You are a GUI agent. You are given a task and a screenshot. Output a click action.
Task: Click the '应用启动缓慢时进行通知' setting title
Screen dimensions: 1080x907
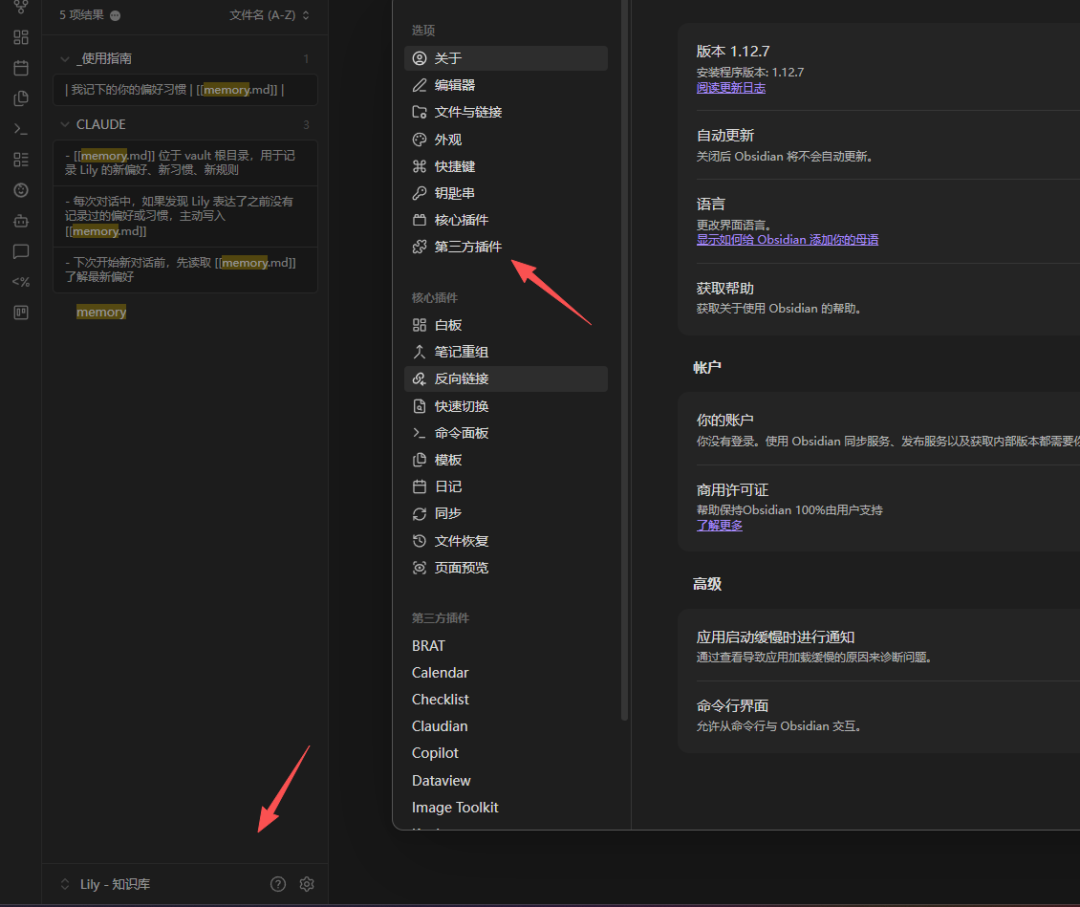click(x=776, y=637)
